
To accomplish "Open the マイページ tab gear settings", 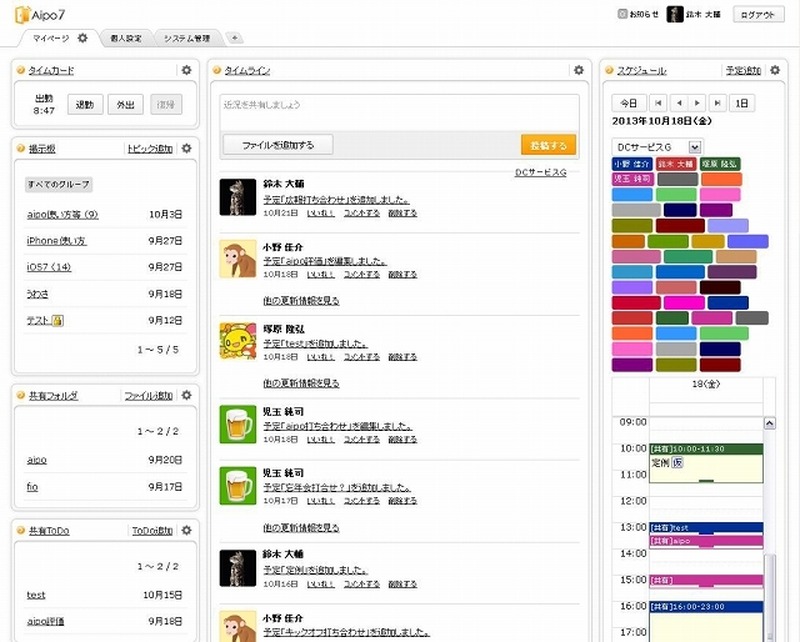I will [83, 38].
